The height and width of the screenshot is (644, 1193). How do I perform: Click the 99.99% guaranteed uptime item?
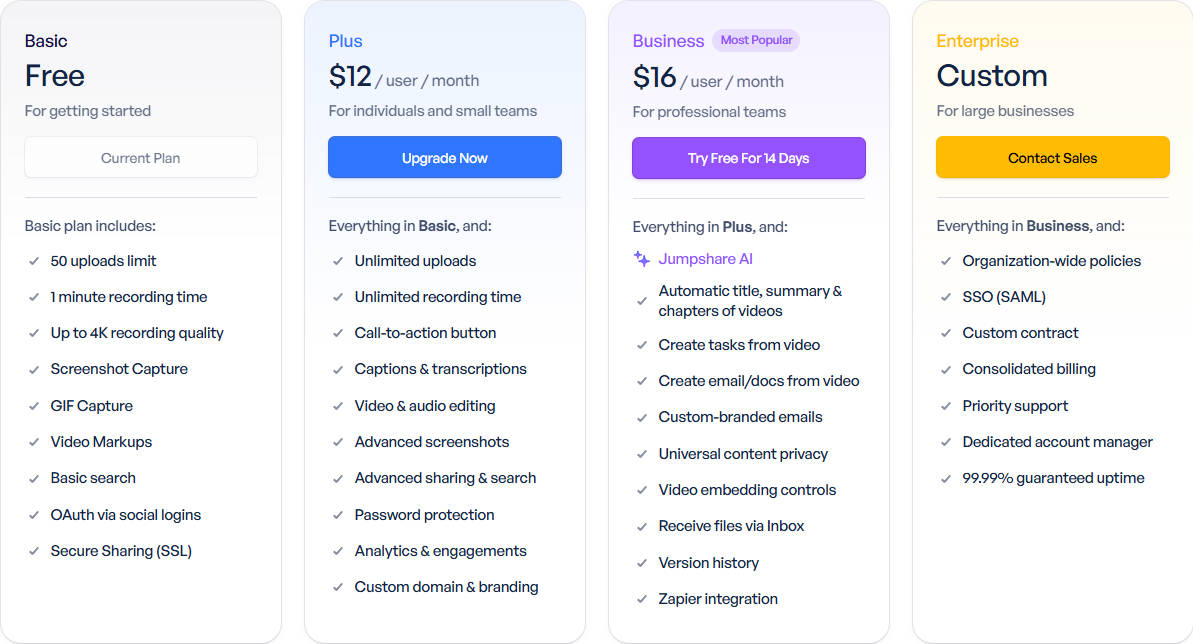(x=1053, y=478)
